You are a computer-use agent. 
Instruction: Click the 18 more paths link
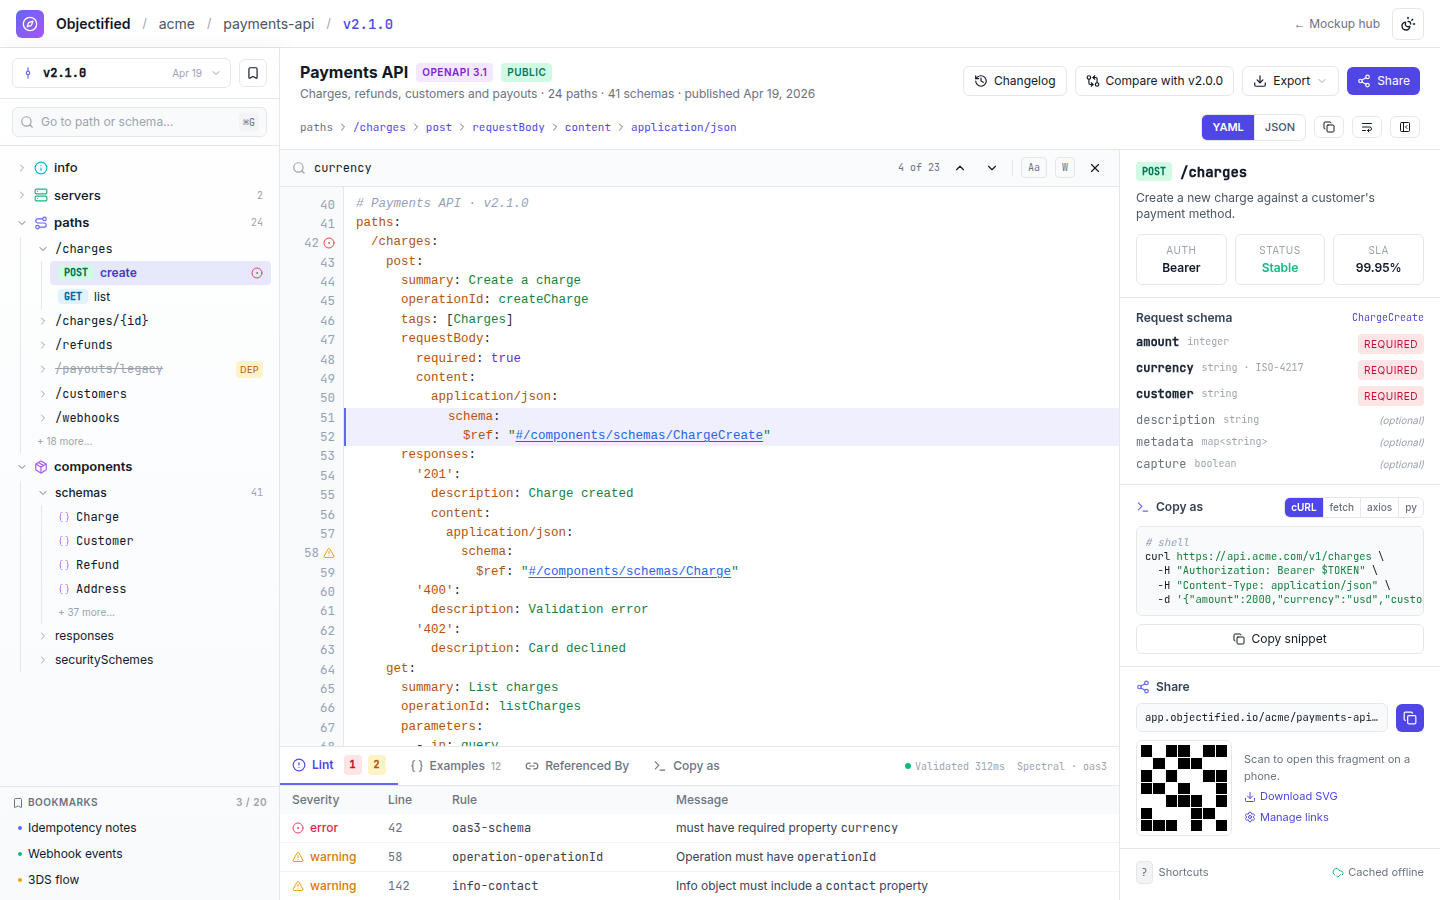coord(65,442)
